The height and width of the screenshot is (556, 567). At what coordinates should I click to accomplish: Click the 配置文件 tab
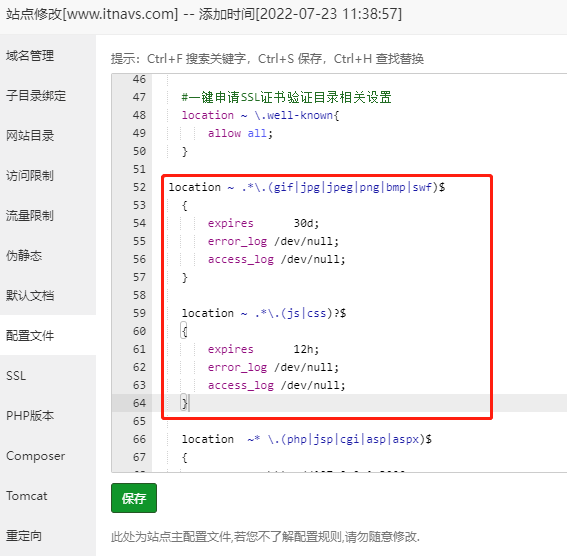[48, 335]
